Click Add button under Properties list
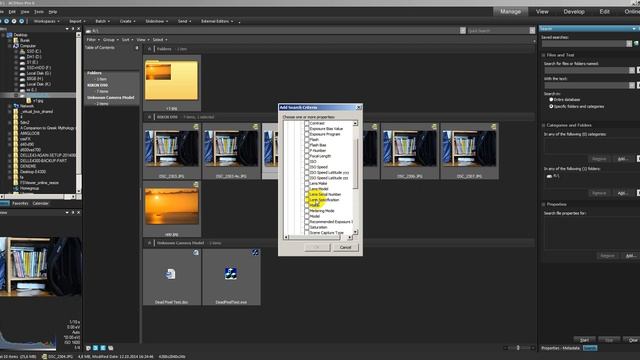 point(630,256)
